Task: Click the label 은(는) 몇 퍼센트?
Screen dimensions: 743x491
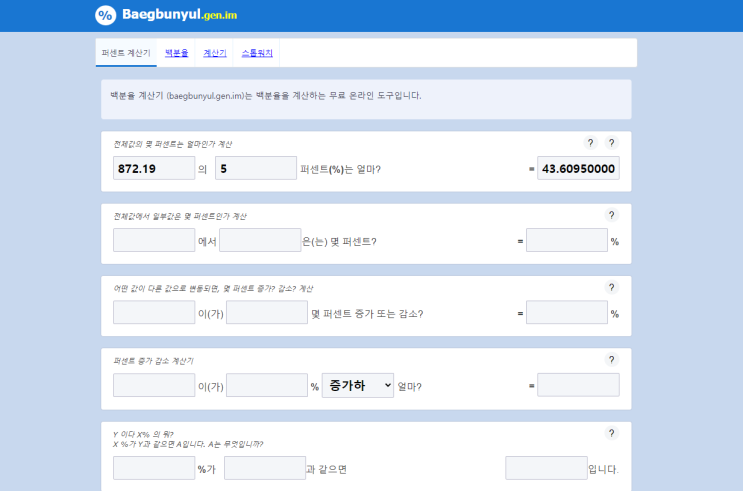Action: (339, 242)
